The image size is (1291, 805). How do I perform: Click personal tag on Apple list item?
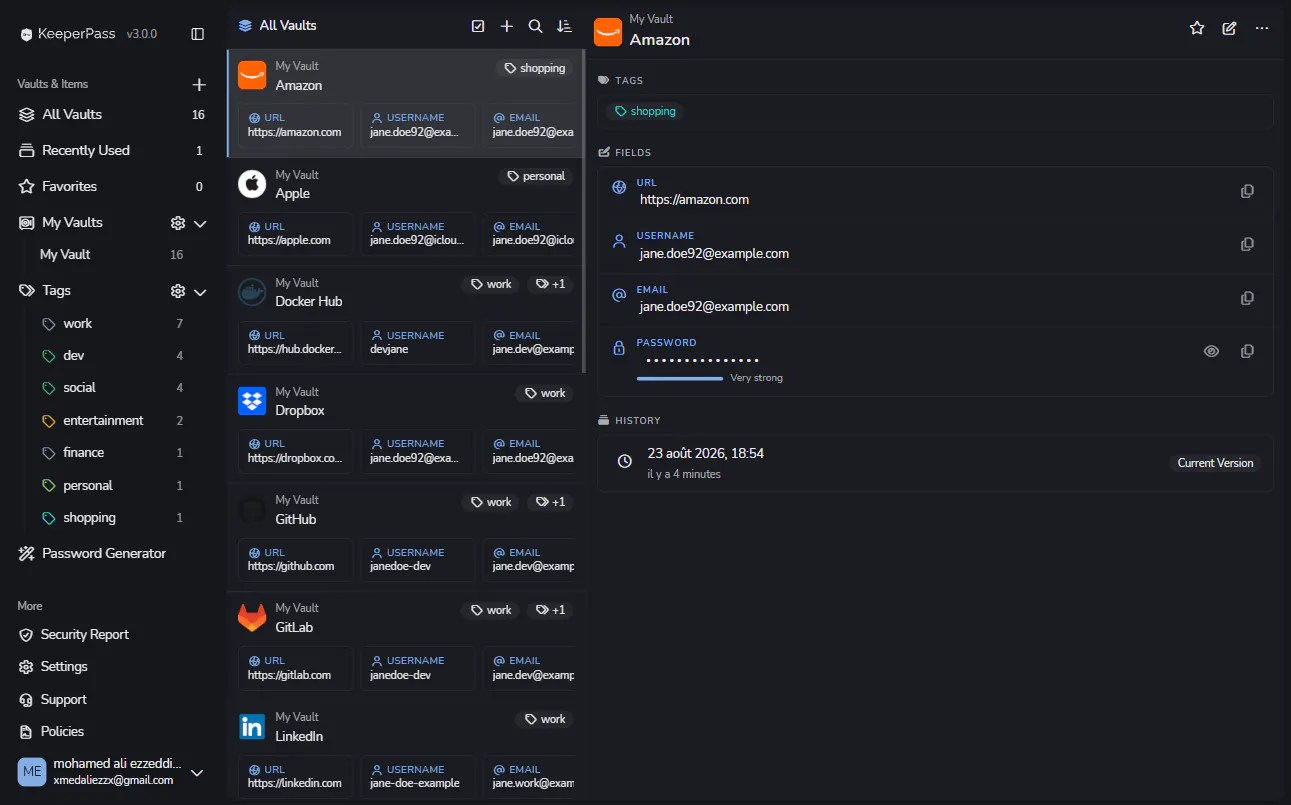(536, 176)
